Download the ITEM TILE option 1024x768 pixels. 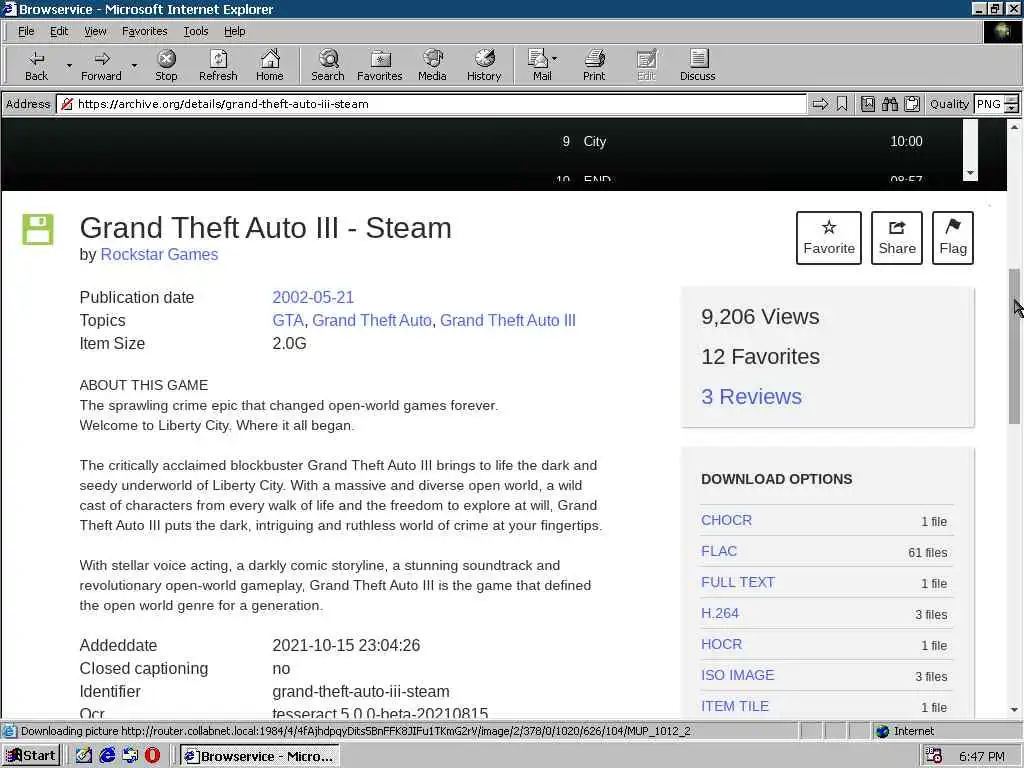pos(735,707)
